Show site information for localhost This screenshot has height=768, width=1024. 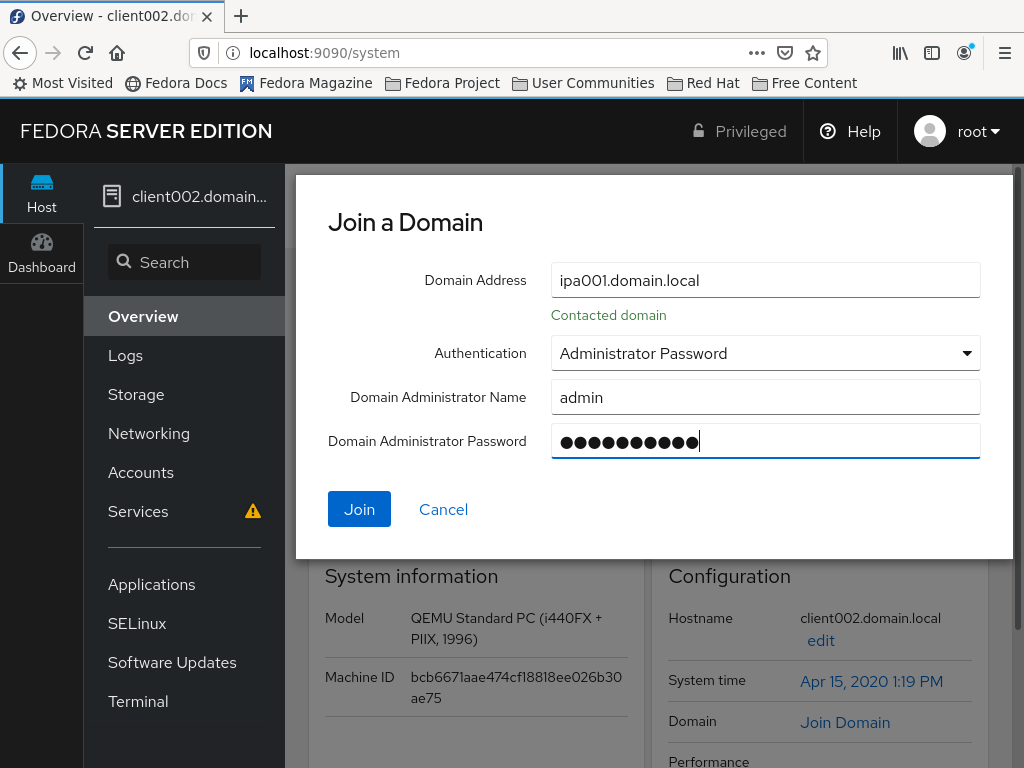tap(232, 53)
